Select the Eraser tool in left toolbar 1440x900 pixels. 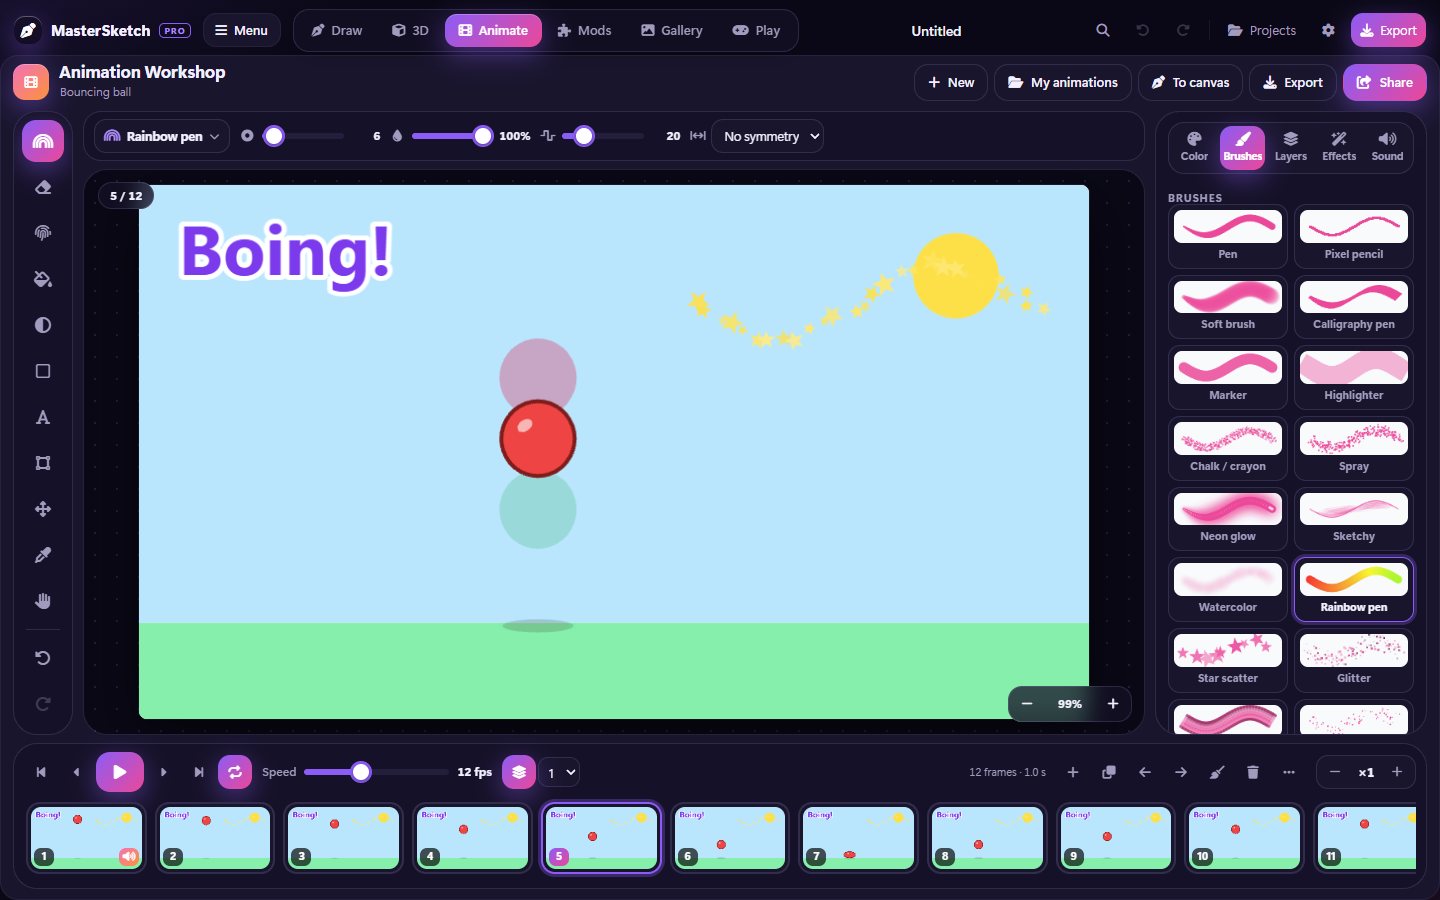point(43,187)
